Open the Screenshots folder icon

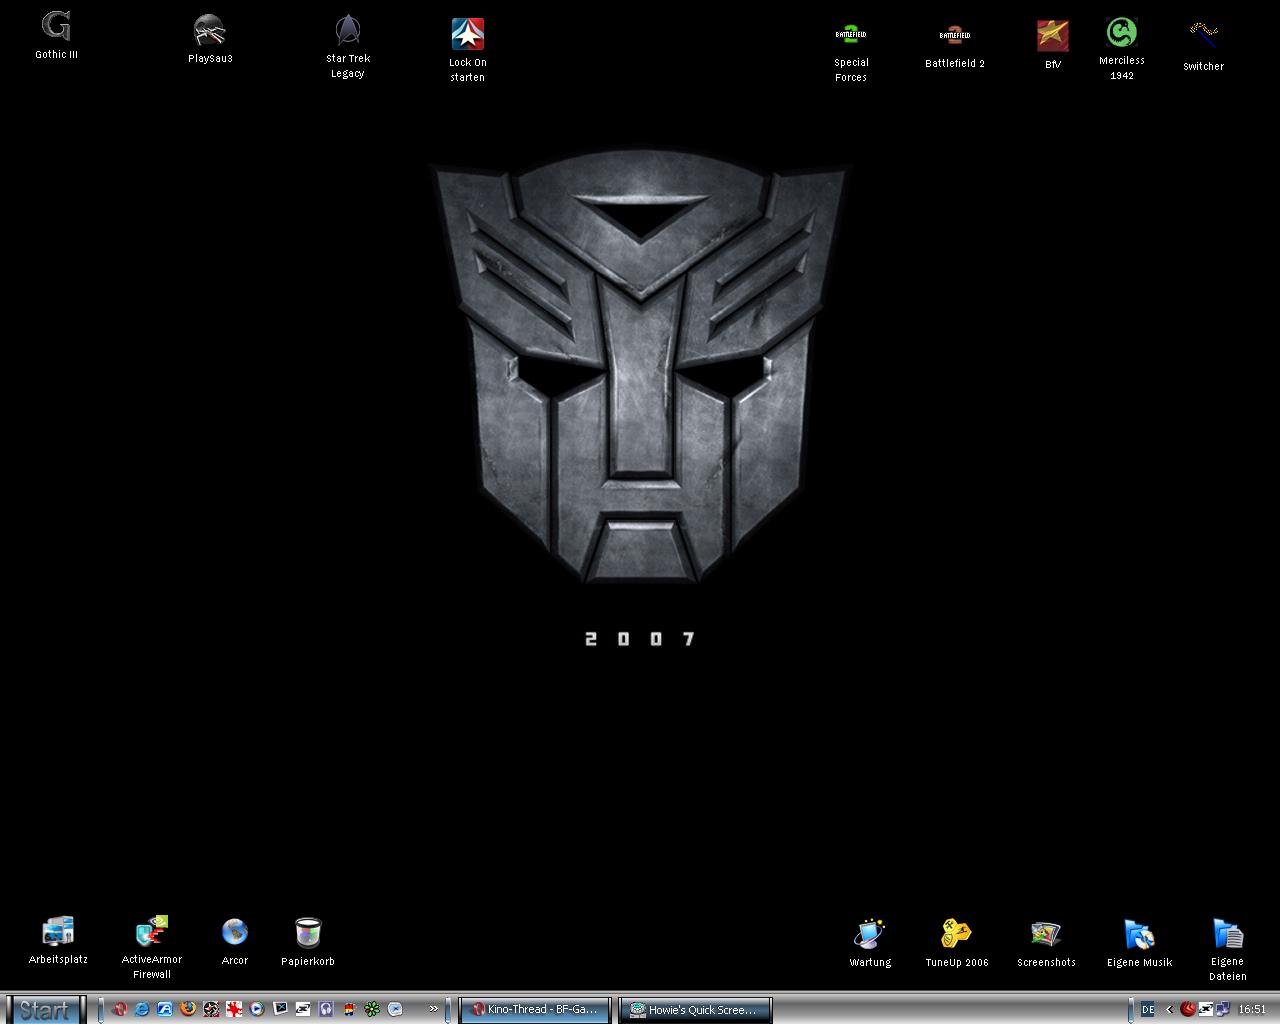[x=1046, y=944]
